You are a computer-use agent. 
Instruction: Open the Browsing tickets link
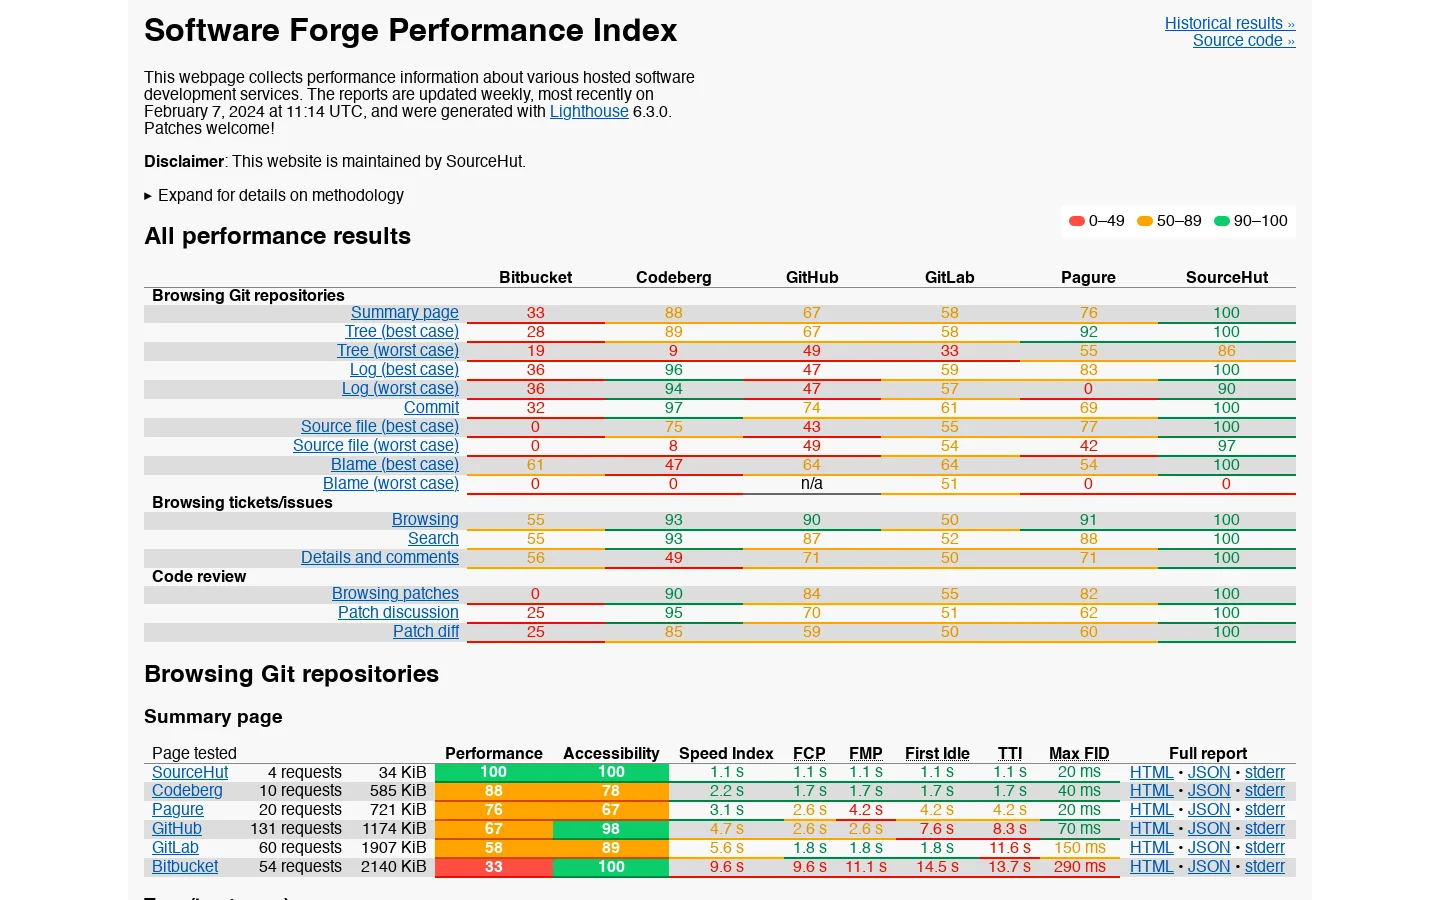[425, 519]
